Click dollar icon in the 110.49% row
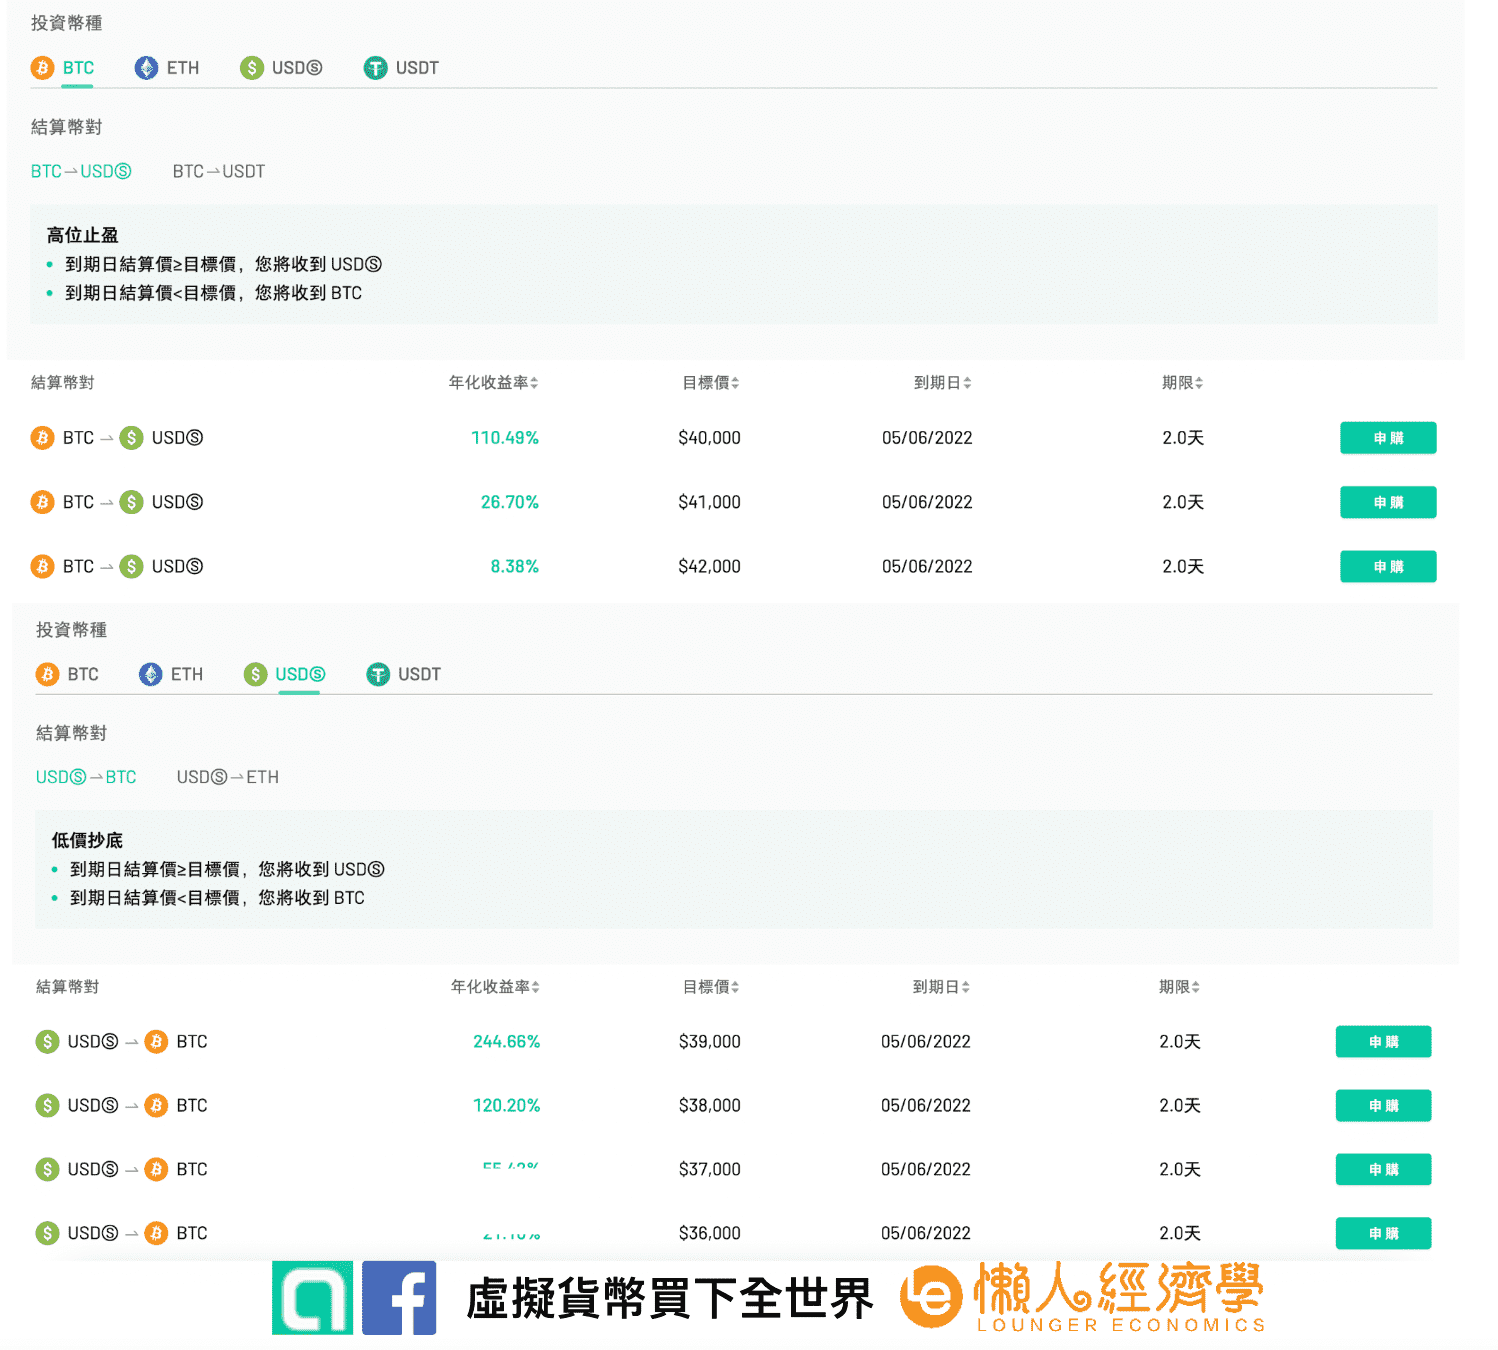This screenshot has width=1498, height=1350. [x=131, y=438]
